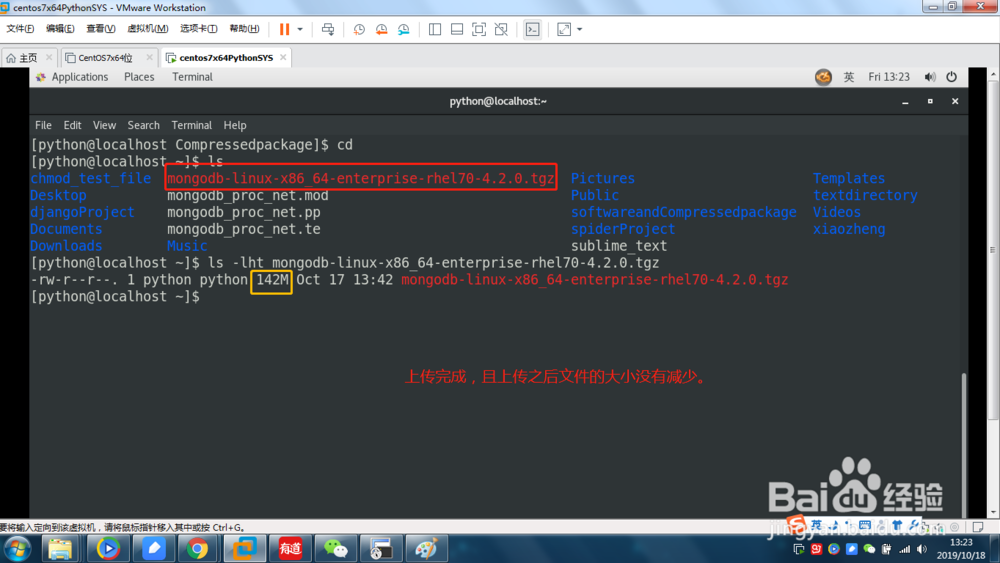Open the 虚拟机(M) menu
The height and width of the screenshot is (563, 1000).
(x=148, y=29)
